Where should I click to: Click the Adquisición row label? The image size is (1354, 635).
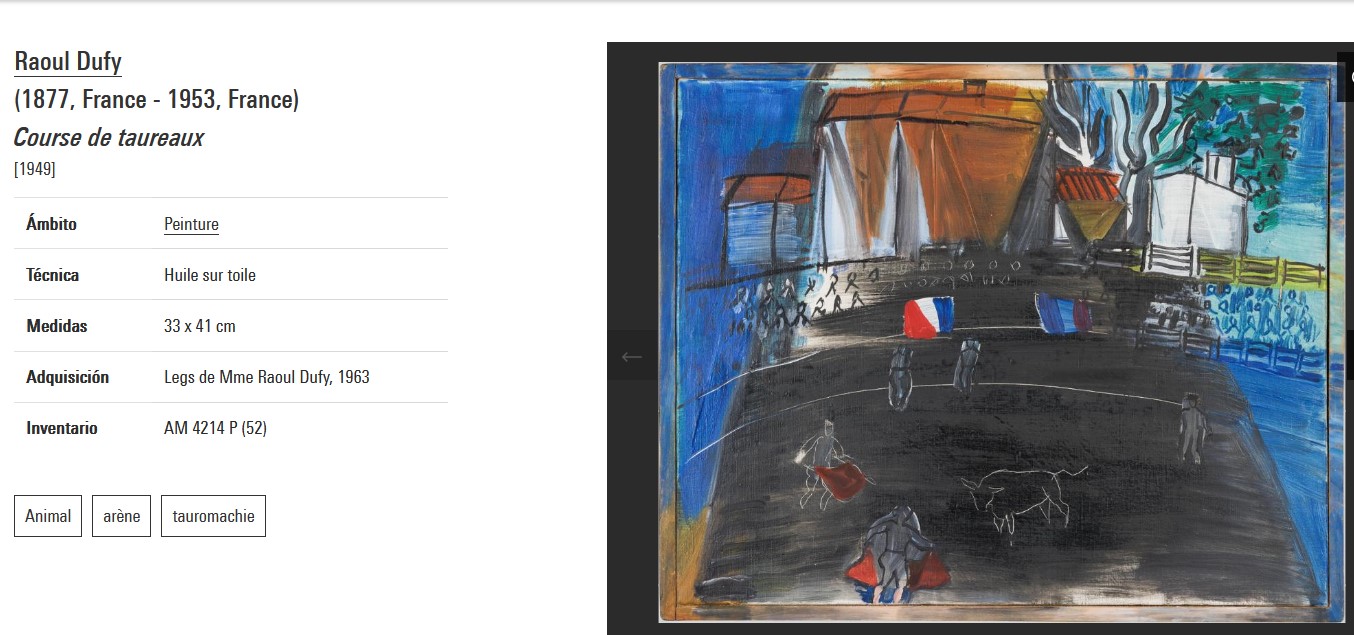point(67,377)
